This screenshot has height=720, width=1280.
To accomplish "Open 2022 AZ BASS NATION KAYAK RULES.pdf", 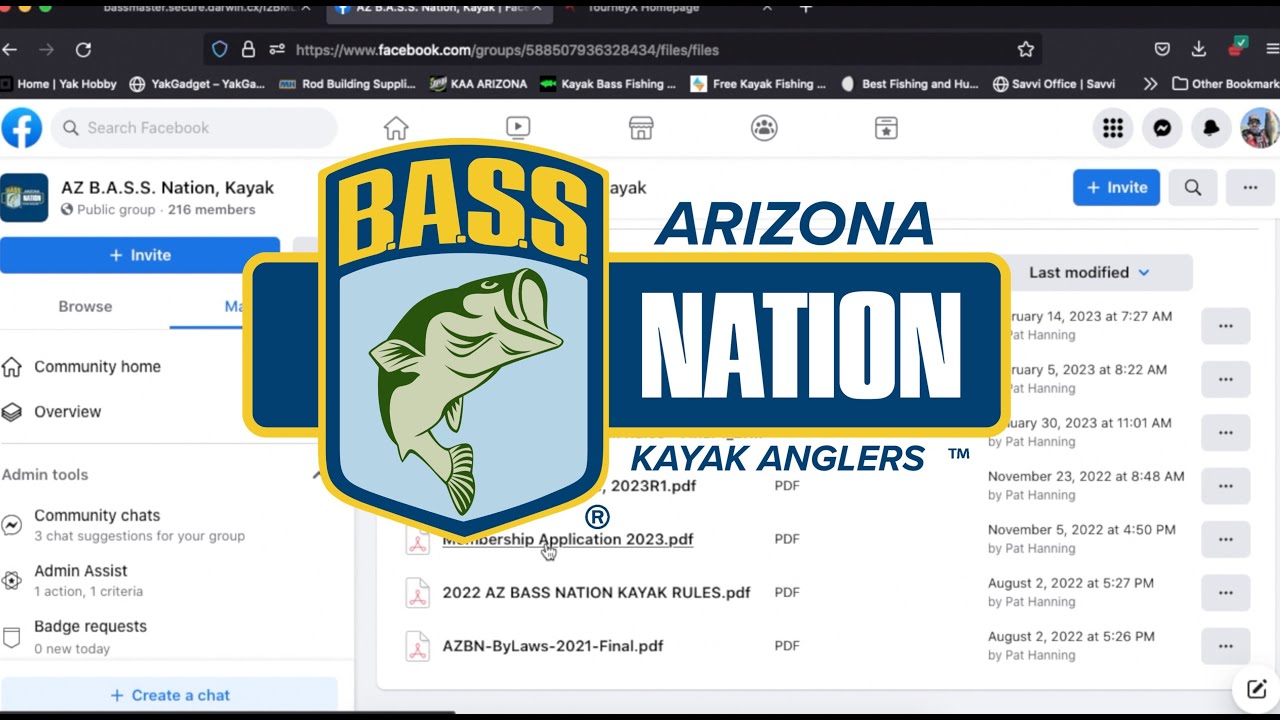I will point(596,592).
